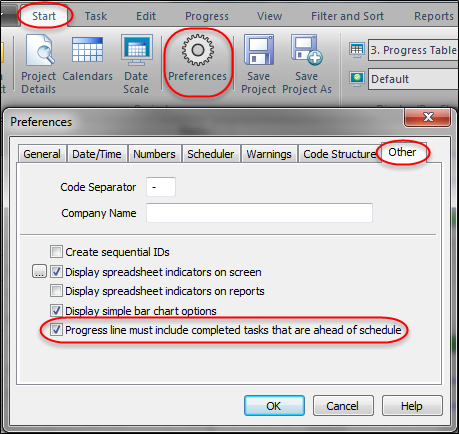Switch to the Task ribbon tab
The width and height of the screenshot is (459, 434).
(x=96, y=16)
